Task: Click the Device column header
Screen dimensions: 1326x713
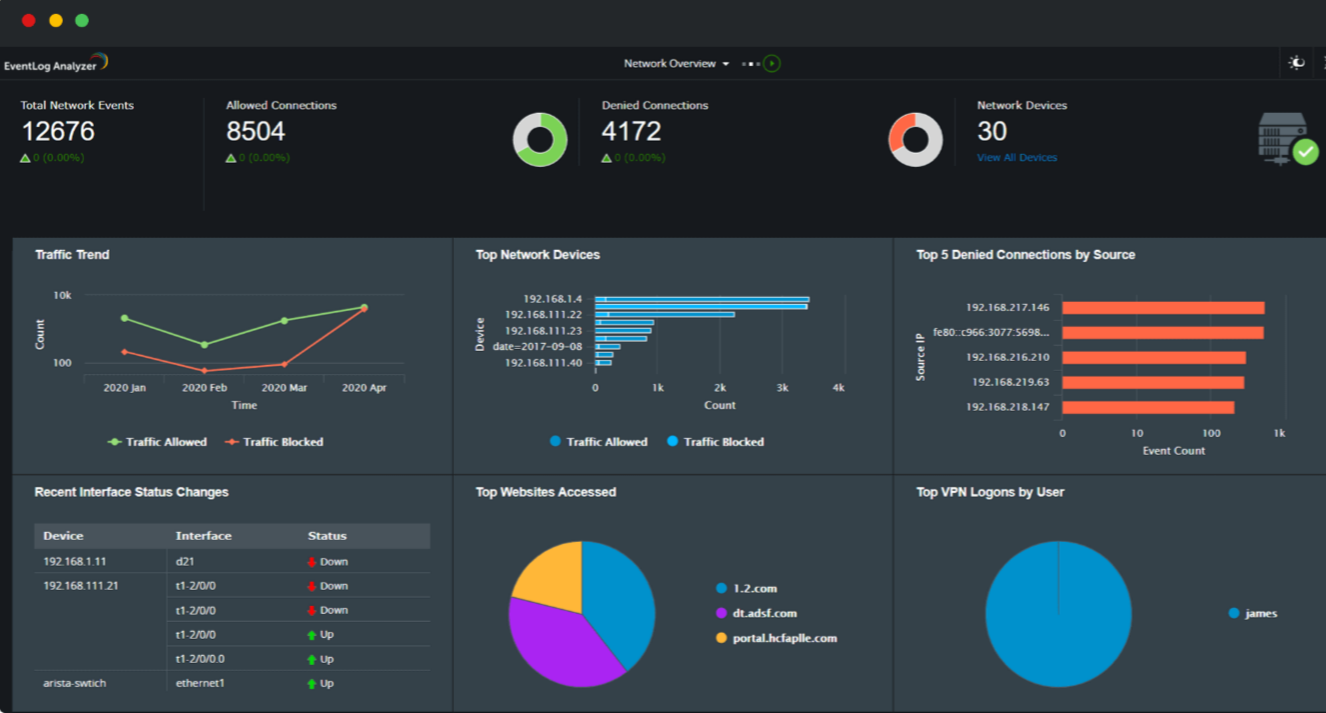Action: 63,536
